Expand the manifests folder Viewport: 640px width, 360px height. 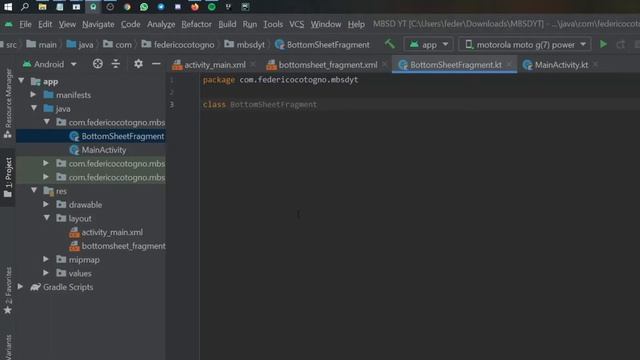pyautogui.click(x=33, y=95)
